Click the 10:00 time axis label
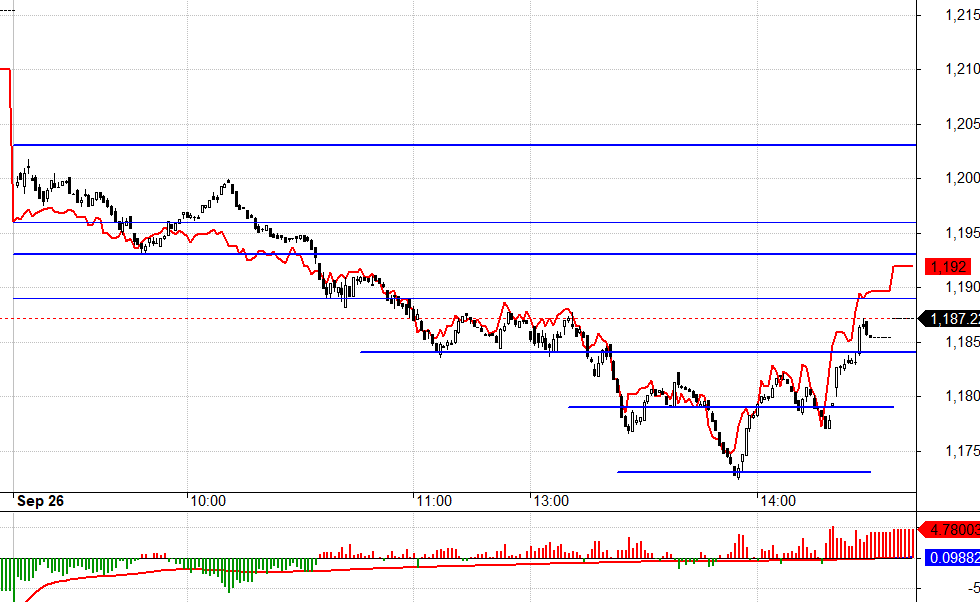Screen dimensions: 980x602 tap(207, 501)
